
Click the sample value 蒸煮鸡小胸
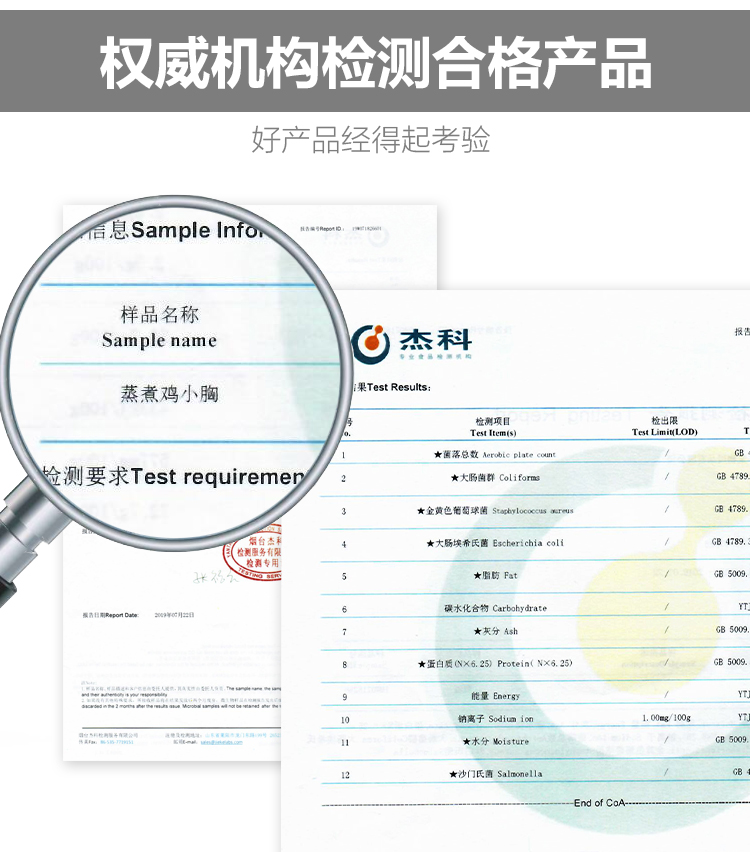170,393
